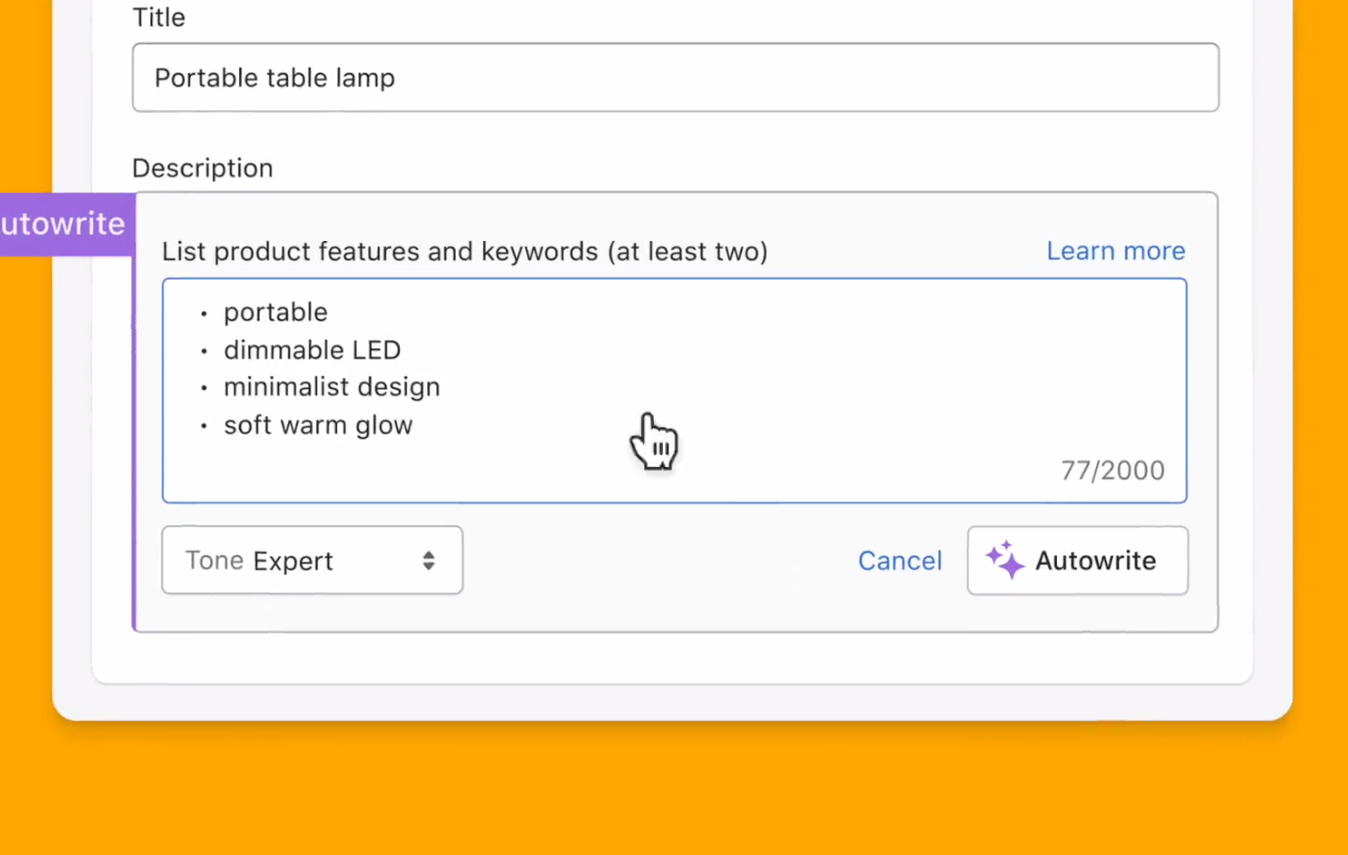Click the 77/2000 character counter
The image size is (1348, 855).
tap(1112, 470)
